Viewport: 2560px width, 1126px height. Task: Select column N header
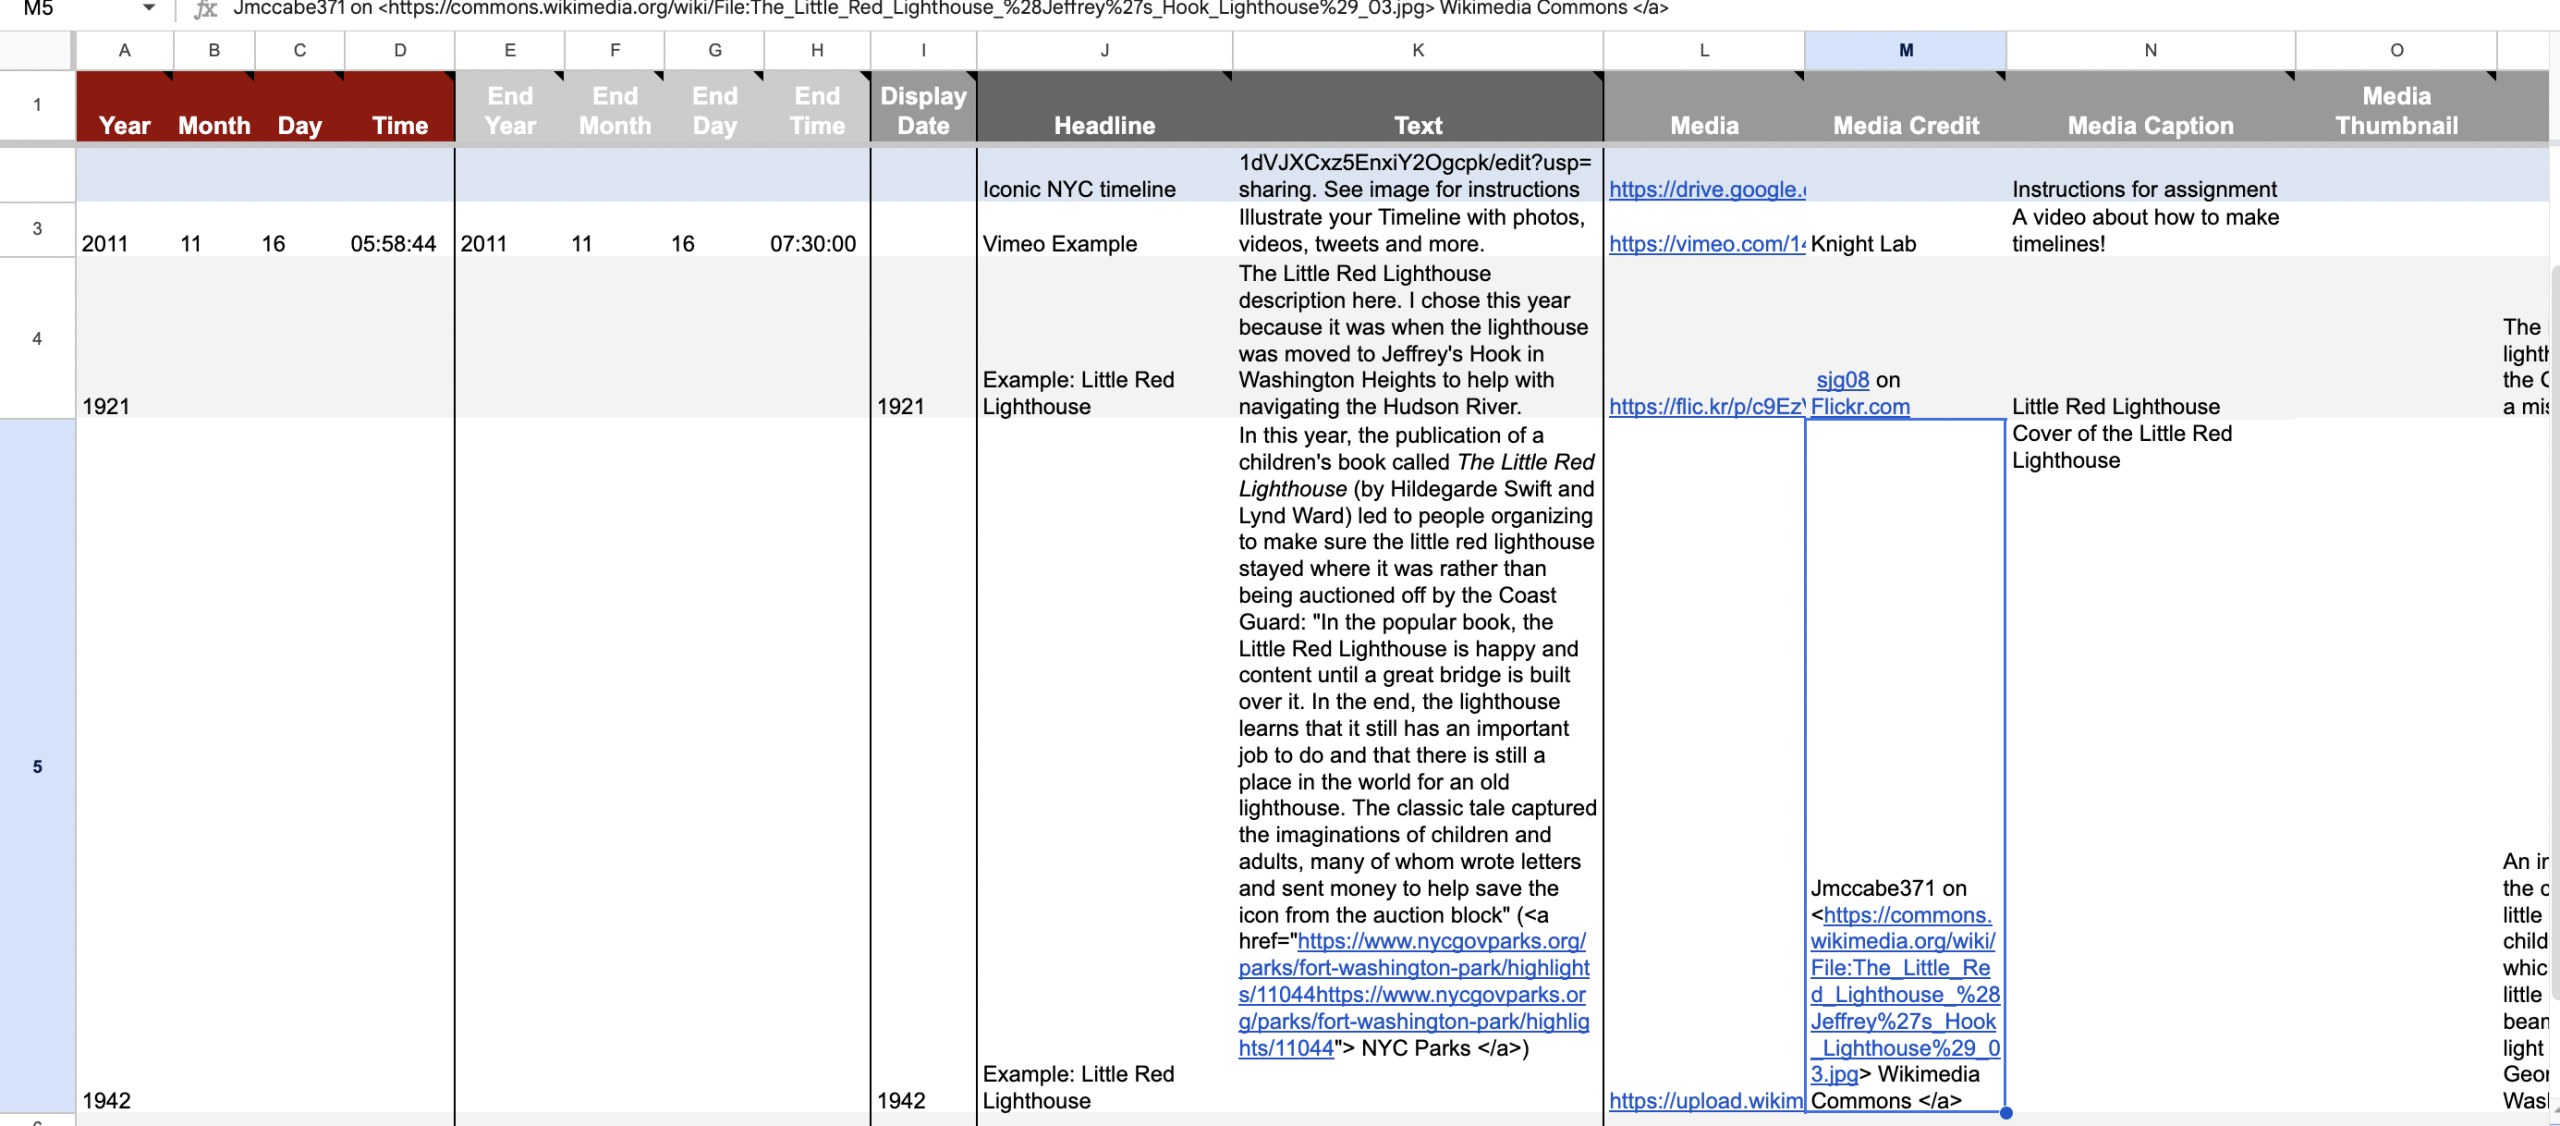point(2150,50)
